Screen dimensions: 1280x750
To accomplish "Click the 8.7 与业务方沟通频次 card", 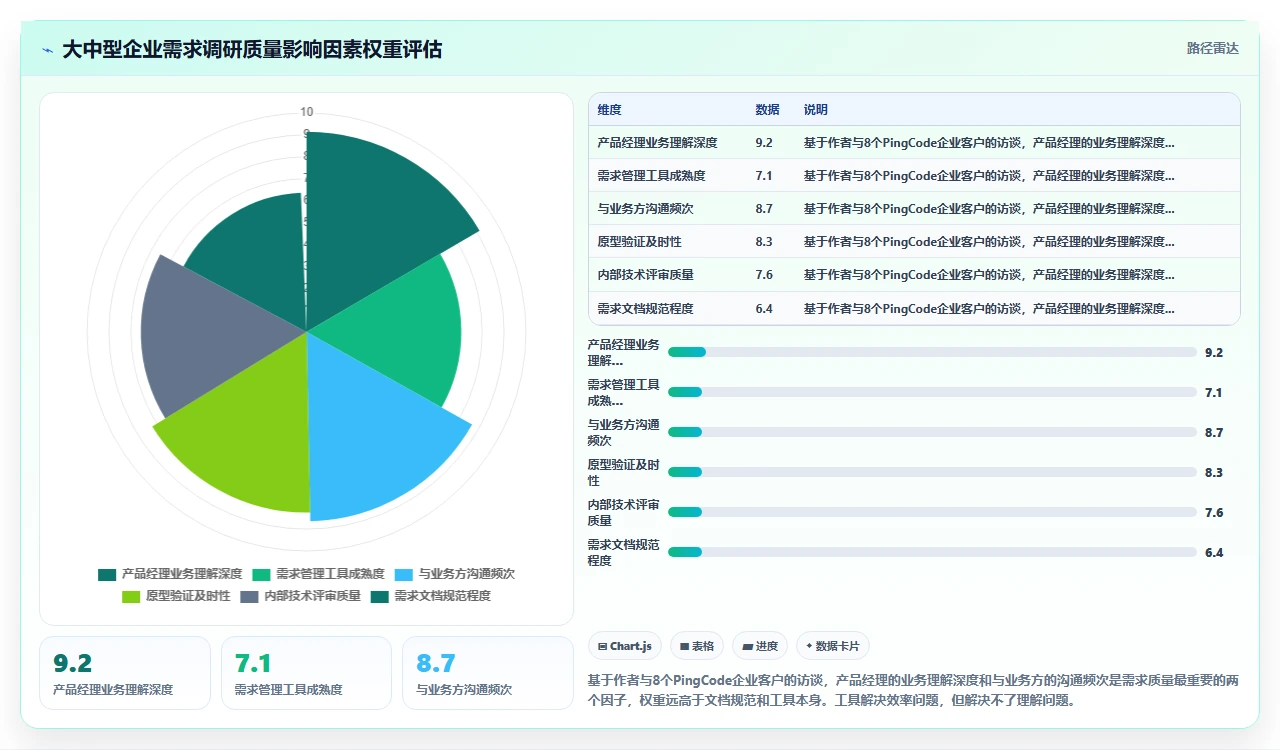I will coord(488,673).
